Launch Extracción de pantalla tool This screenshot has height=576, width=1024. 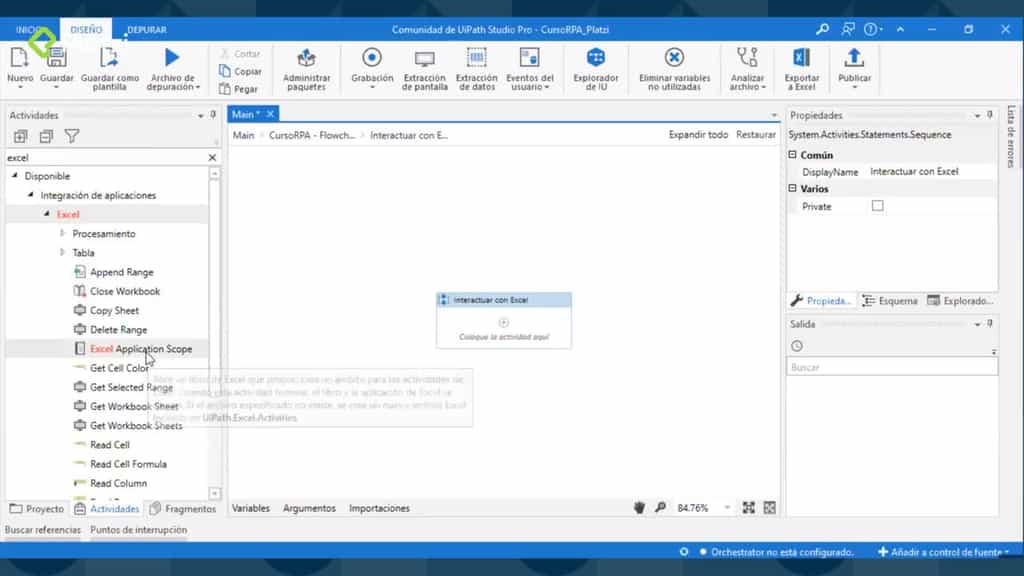tap(424, 69)
